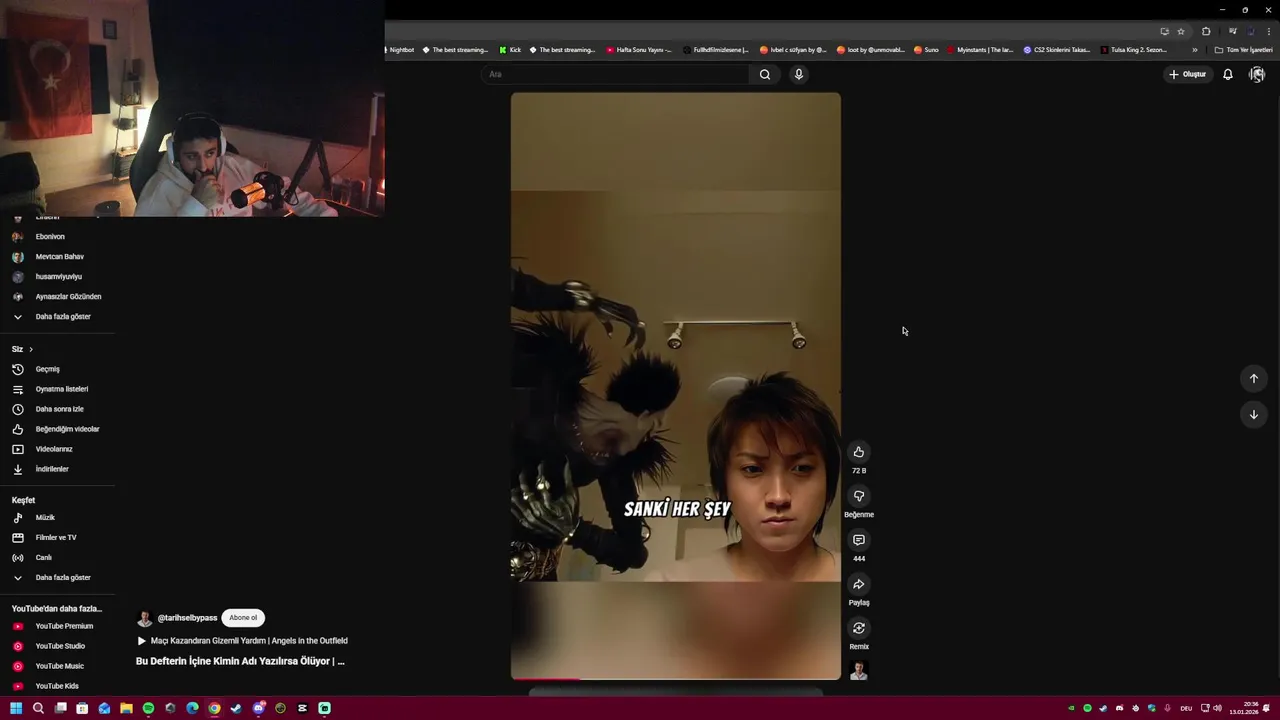
Task: Like the Short with thumbs up
Action: [859, 452]
